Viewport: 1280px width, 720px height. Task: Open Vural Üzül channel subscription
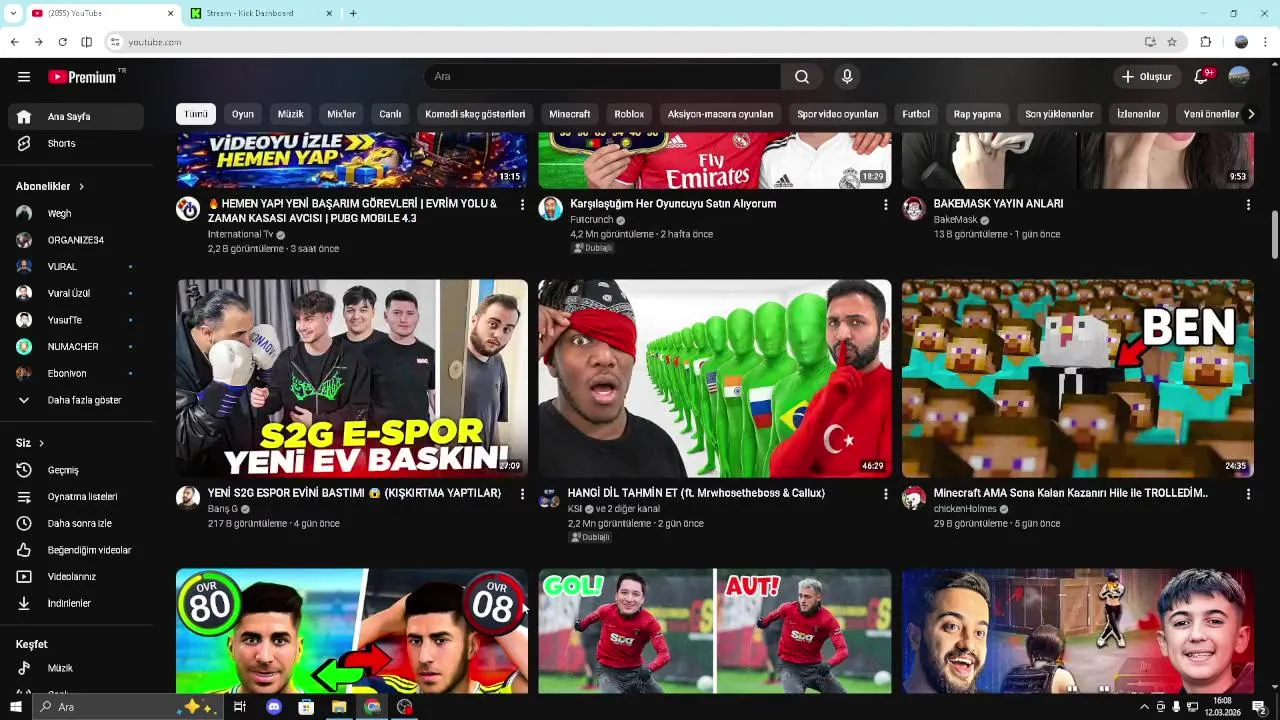[x=76, y=294]
